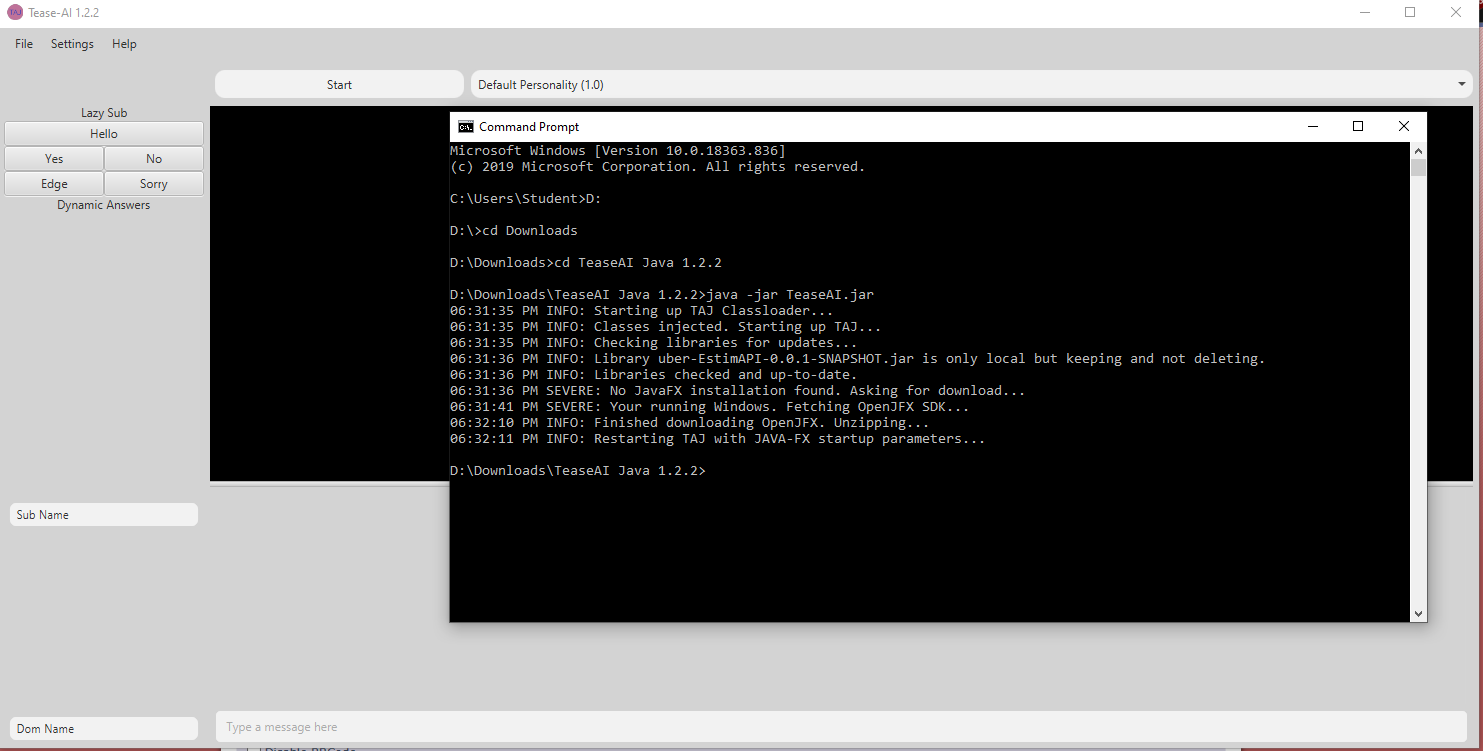Expand the Default Personality dropdown
This screenshot has width=1483, height=751.
pos(971,85)
